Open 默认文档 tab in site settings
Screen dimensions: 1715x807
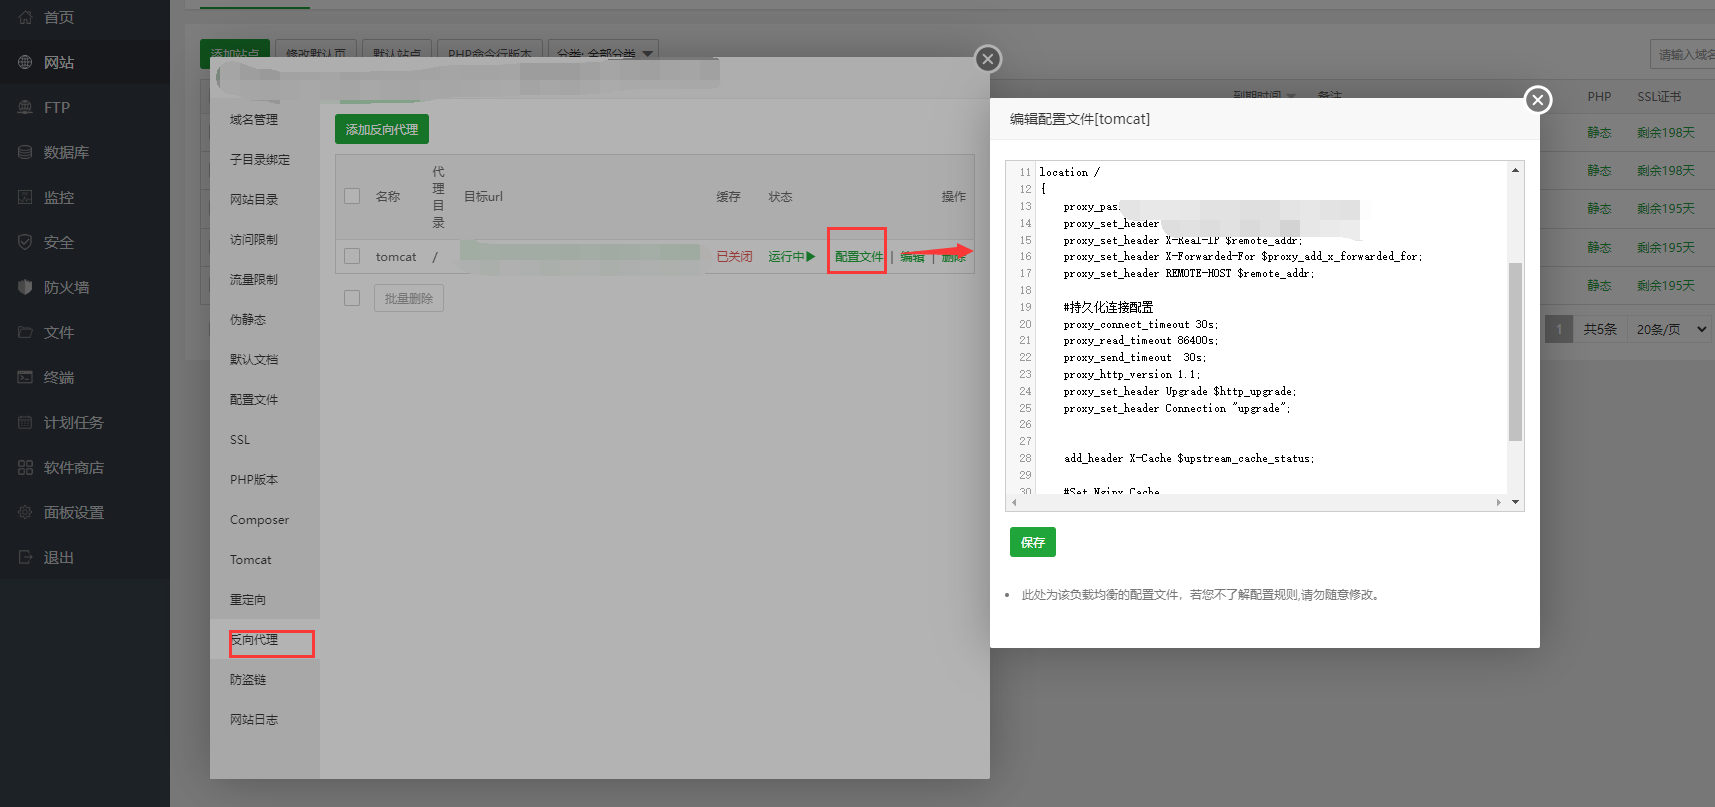click(254, 359)
